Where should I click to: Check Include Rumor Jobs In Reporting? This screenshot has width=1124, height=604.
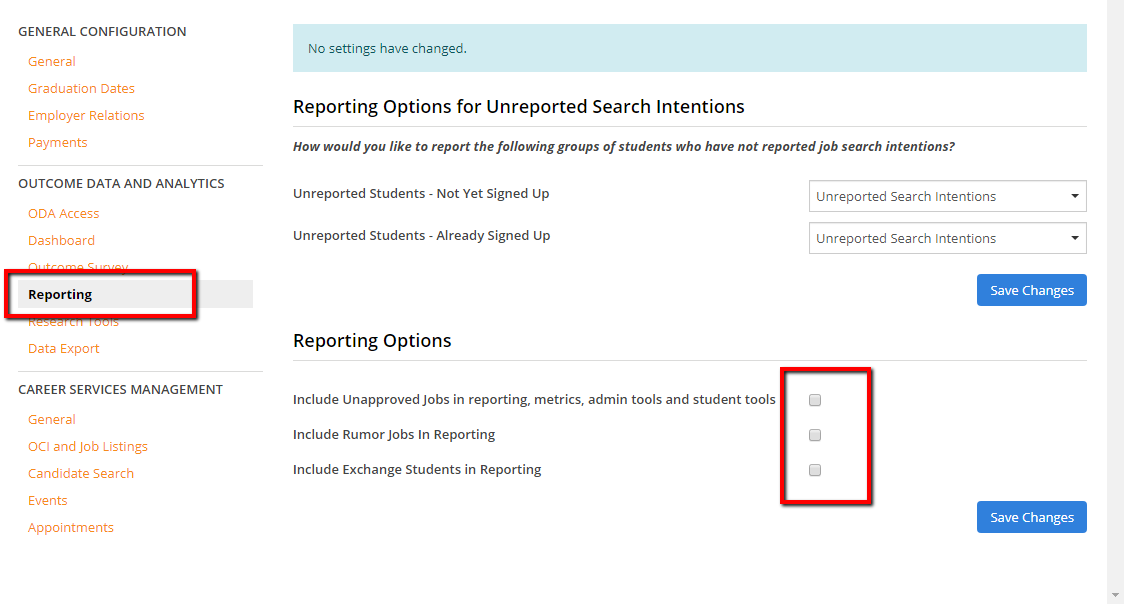[x=815, y=435]
